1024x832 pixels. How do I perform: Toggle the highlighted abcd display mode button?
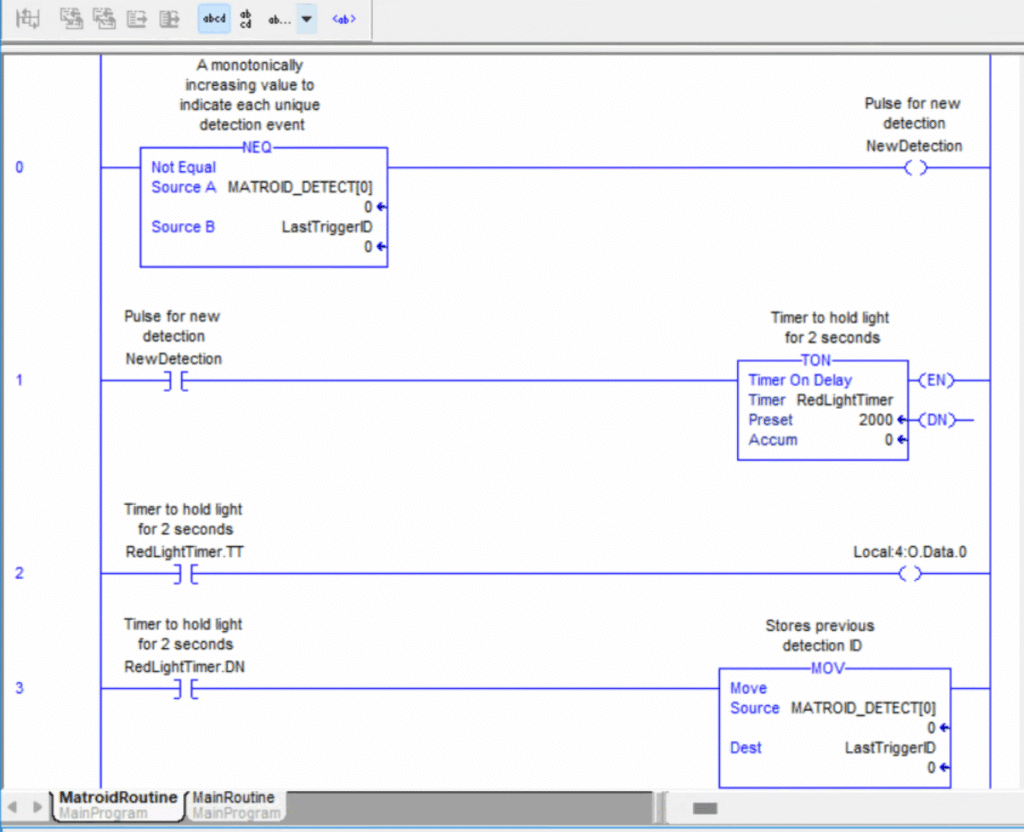[213, 18]
